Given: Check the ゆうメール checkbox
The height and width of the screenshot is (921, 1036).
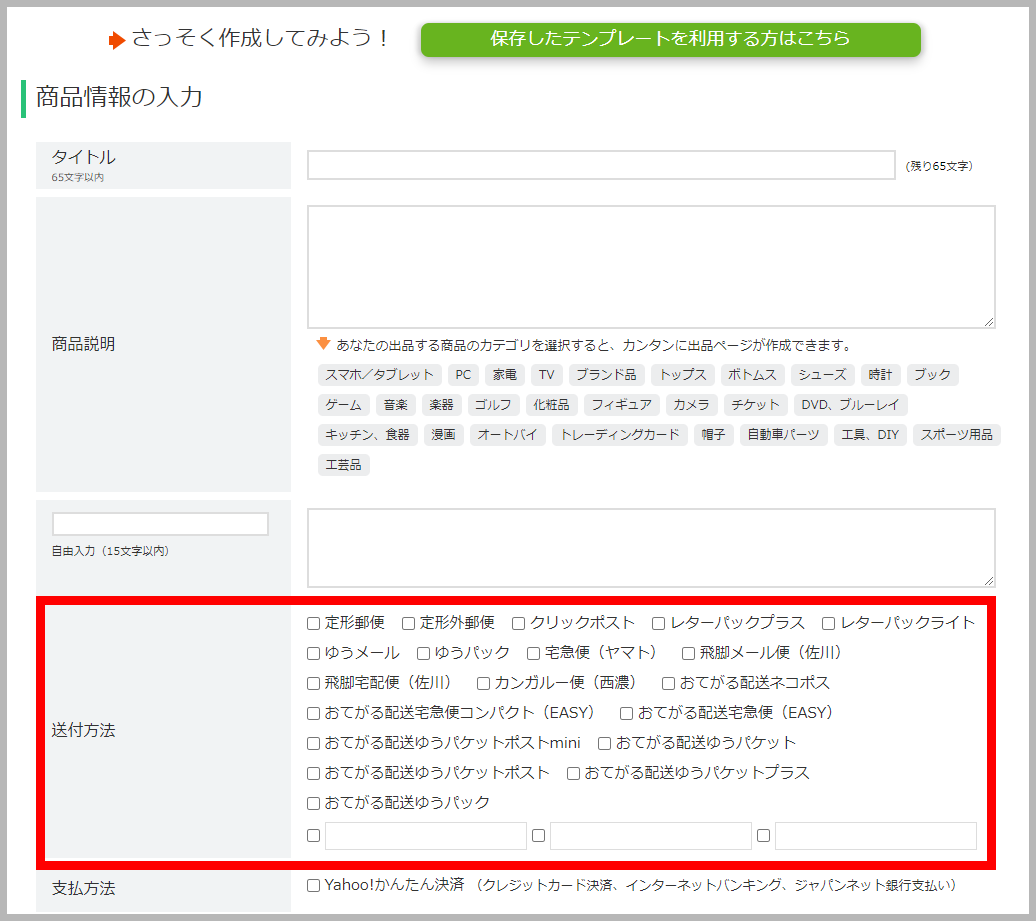Looking at the screenshot, I should click(314, 653).
